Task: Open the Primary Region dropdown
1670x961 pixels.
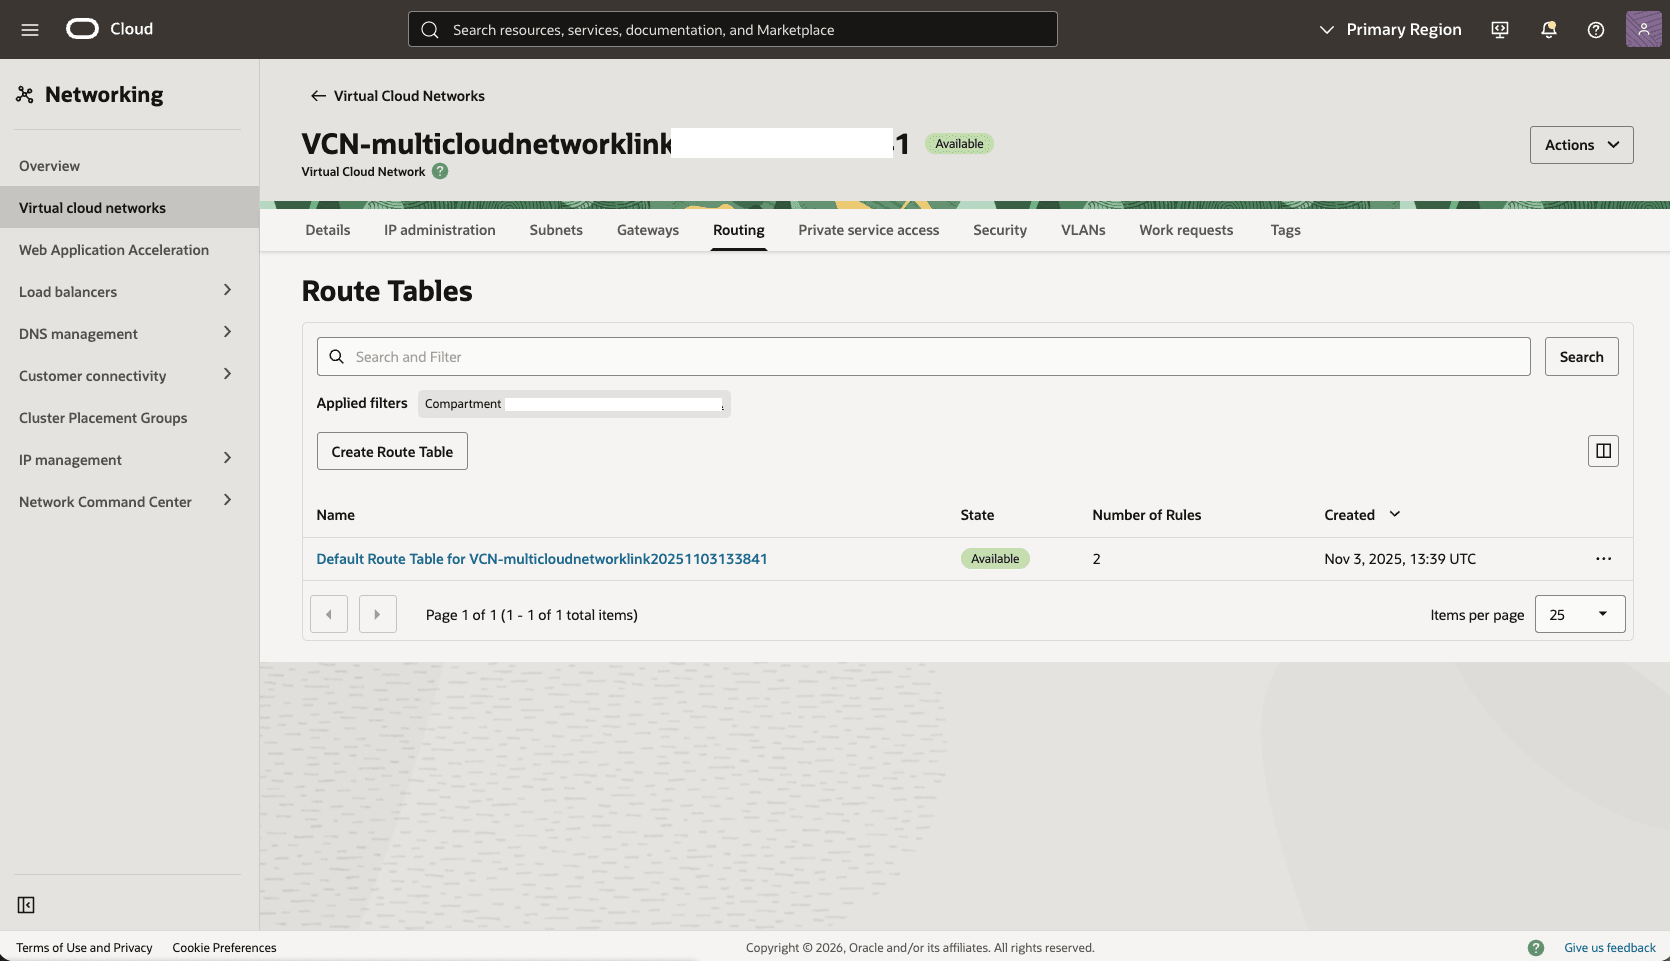Action: 1389,29
